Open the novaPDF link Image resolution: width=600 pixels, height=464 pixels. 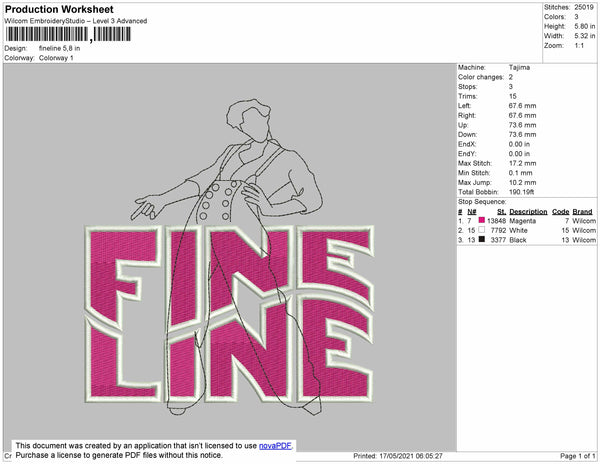(275, 446)
